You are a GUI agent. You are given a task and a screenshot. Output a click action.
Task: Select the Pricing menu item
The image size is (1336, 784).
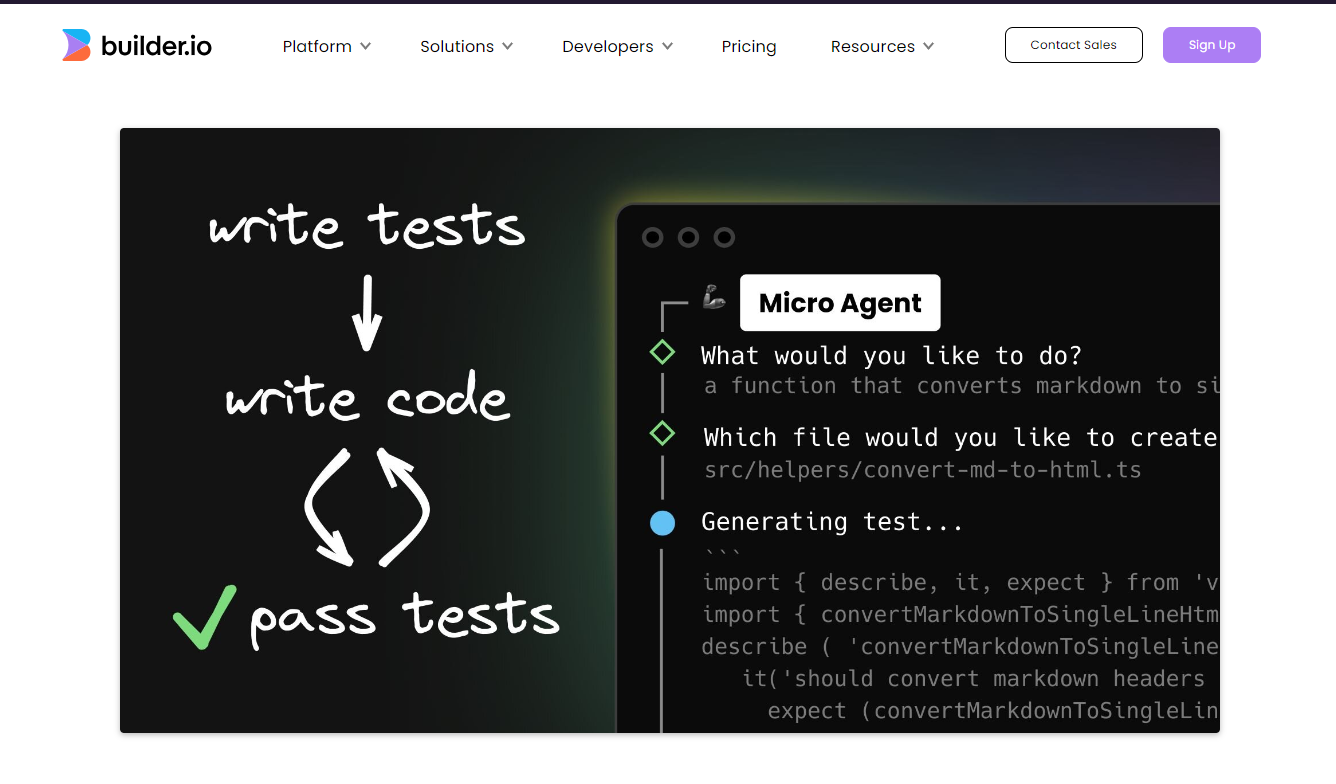tap(748, 46)
